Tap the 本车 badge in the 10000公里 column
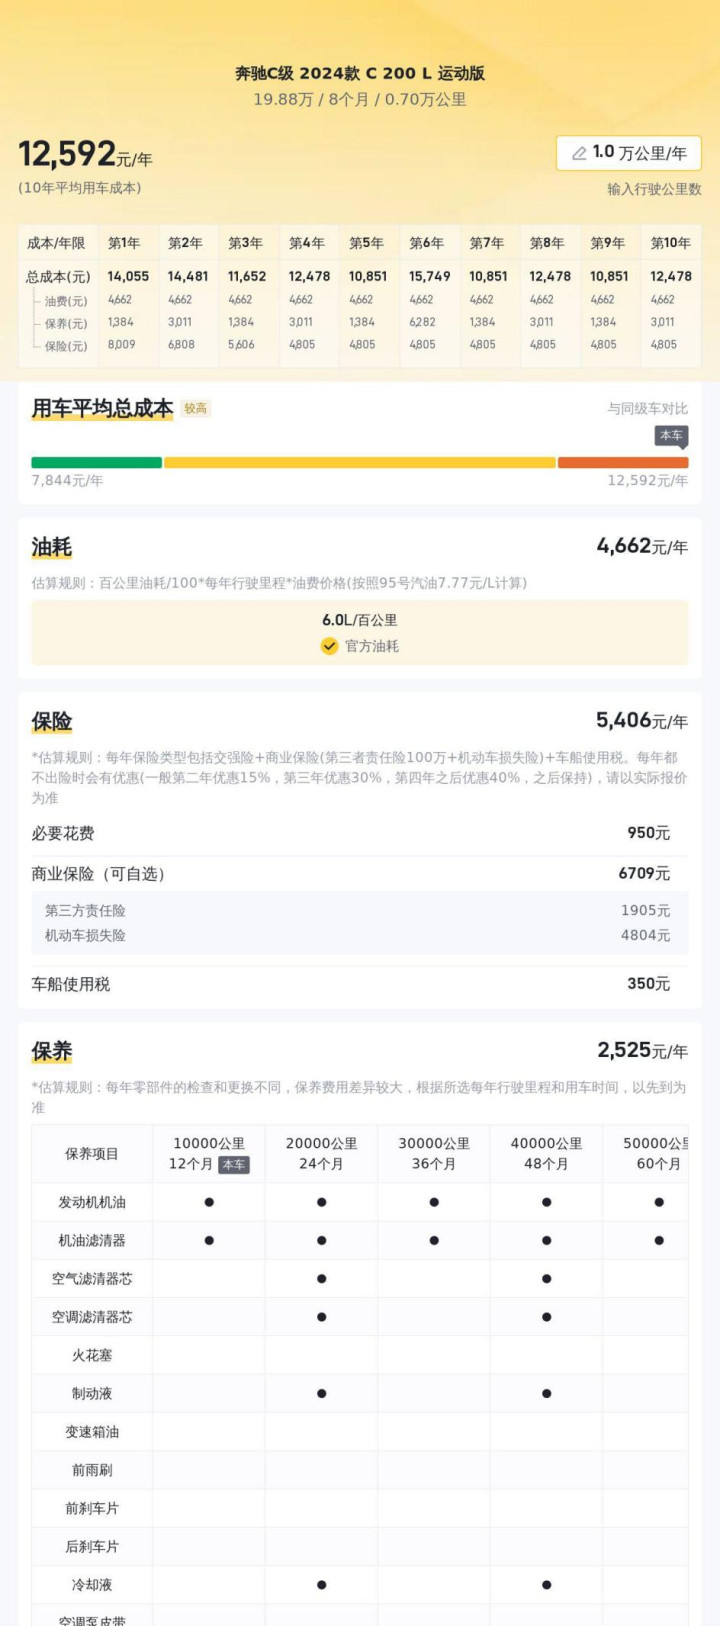Viewport: 720px width, 1626px height. point(234,1165)
